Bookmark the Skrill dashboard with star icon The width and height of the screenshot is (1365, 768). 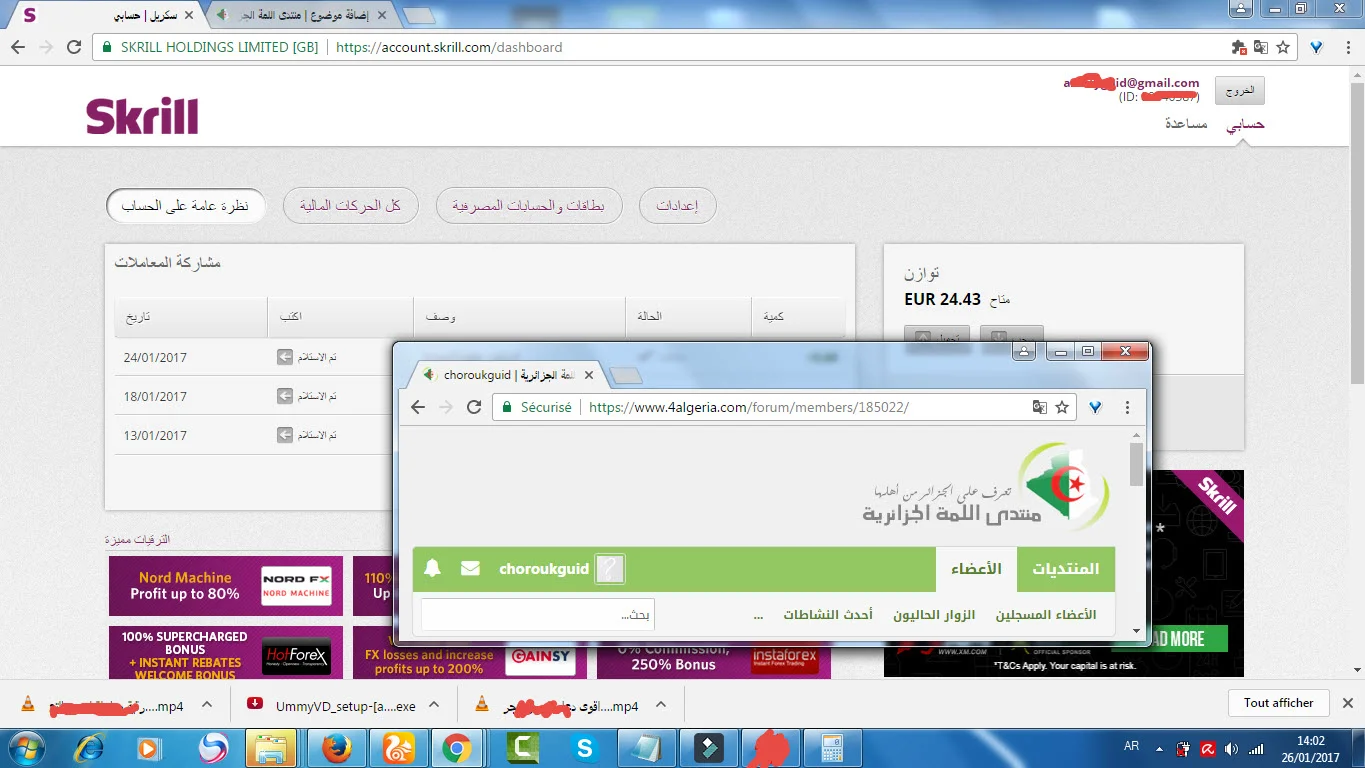[1283, 47]
